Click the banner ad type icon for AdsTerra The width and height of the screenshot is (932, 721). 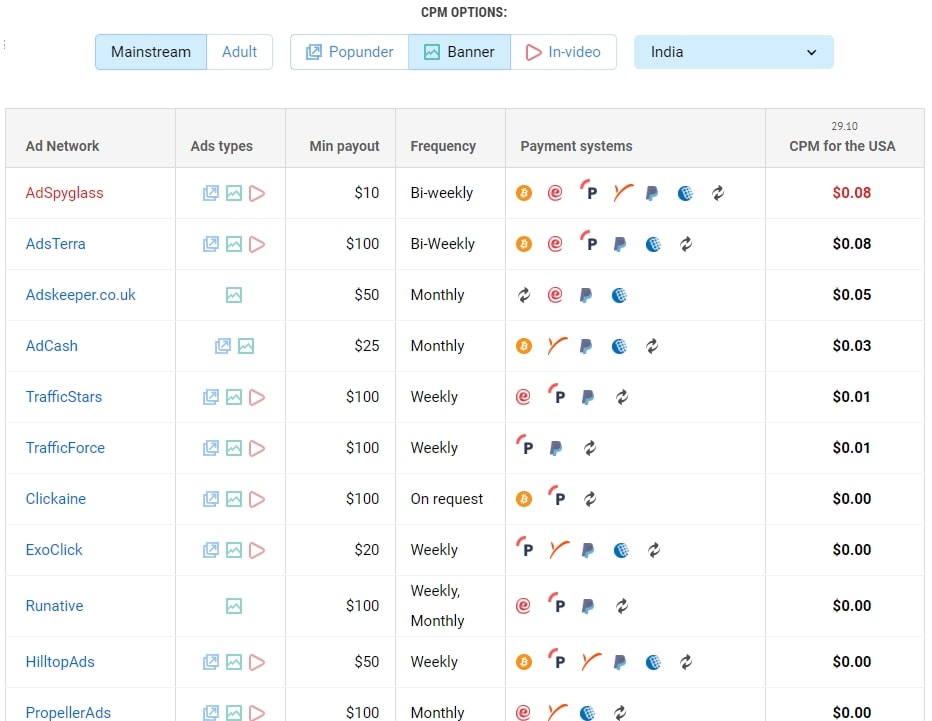234,244
